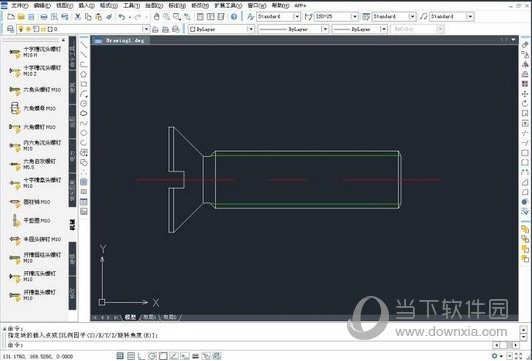Viewport: 532px width, 361px height.
Task: Toggle Grid display in status bar
Action: point(131,356)
